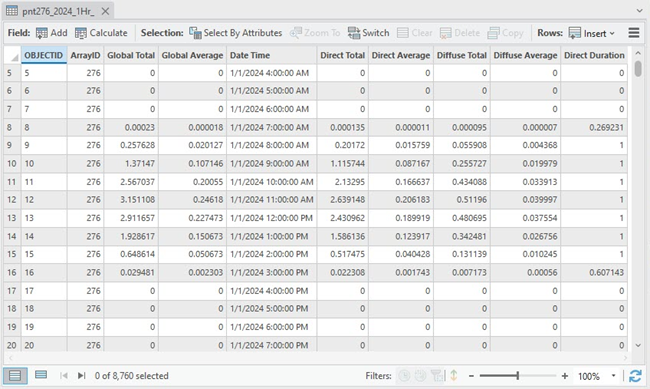Jump to last record arrow

(x=81, y=376)
